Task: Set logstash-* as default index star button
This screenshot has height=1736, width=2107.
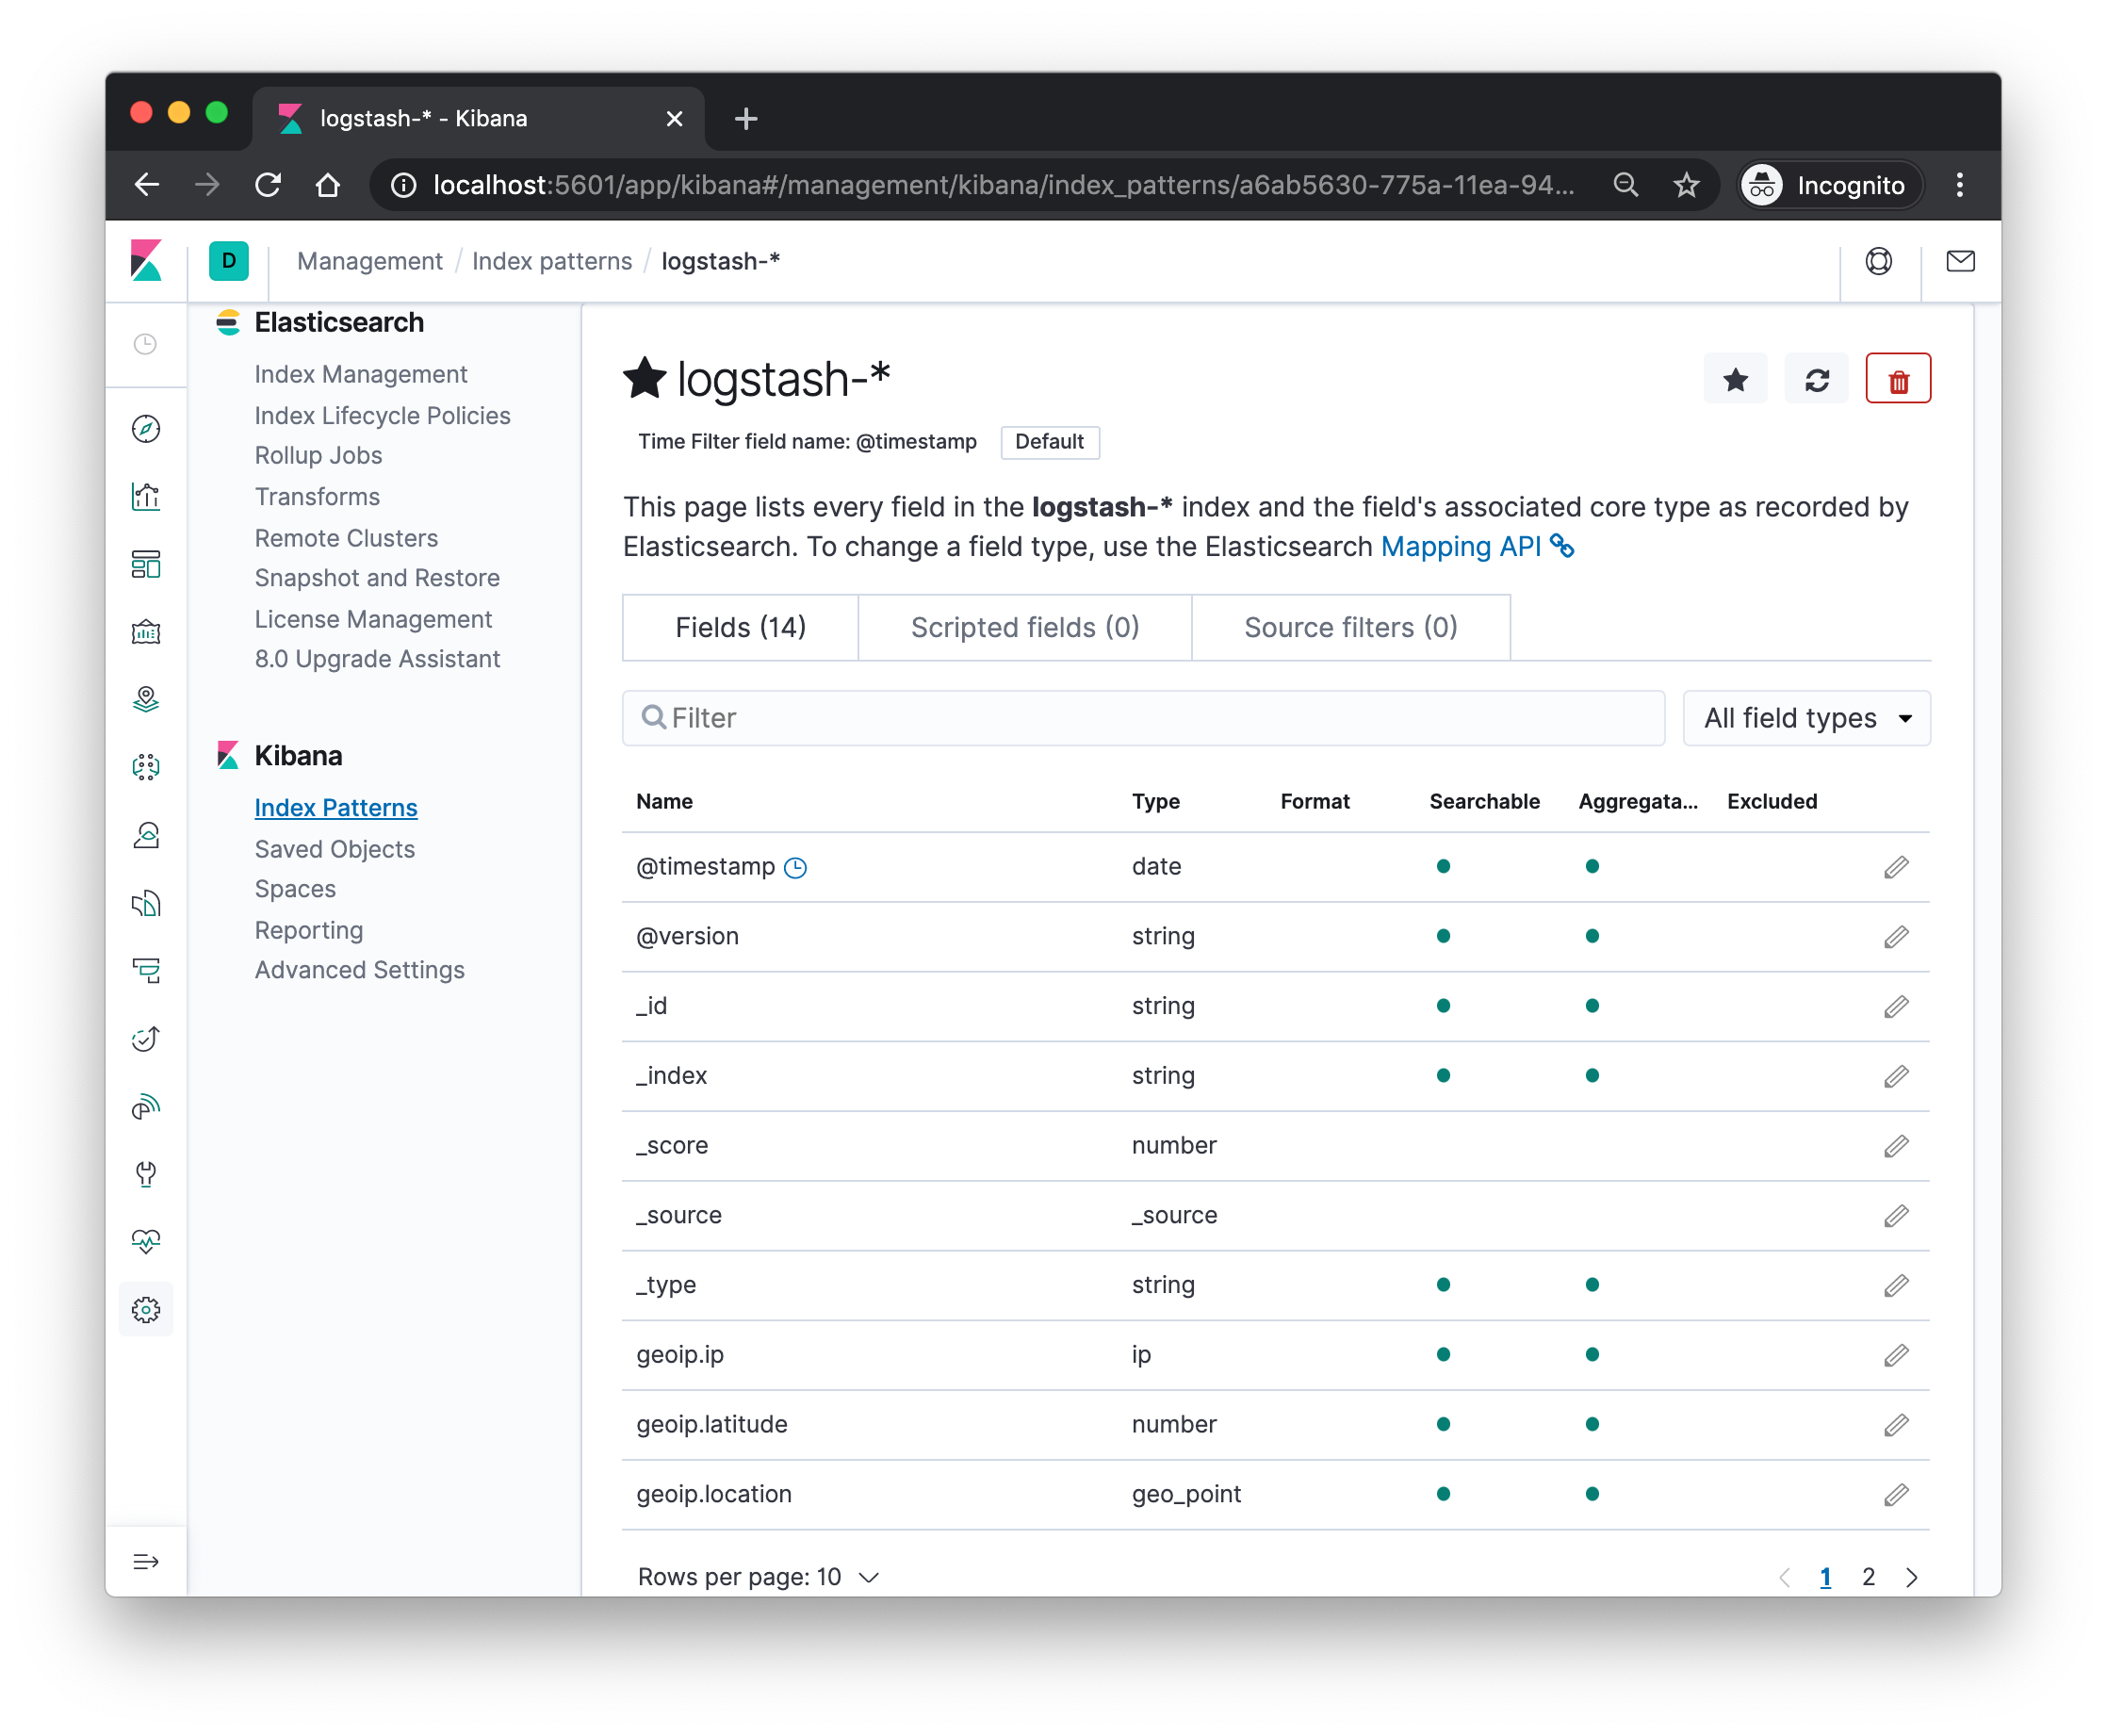Action: pyautogui.click(x=1735, y=380)
